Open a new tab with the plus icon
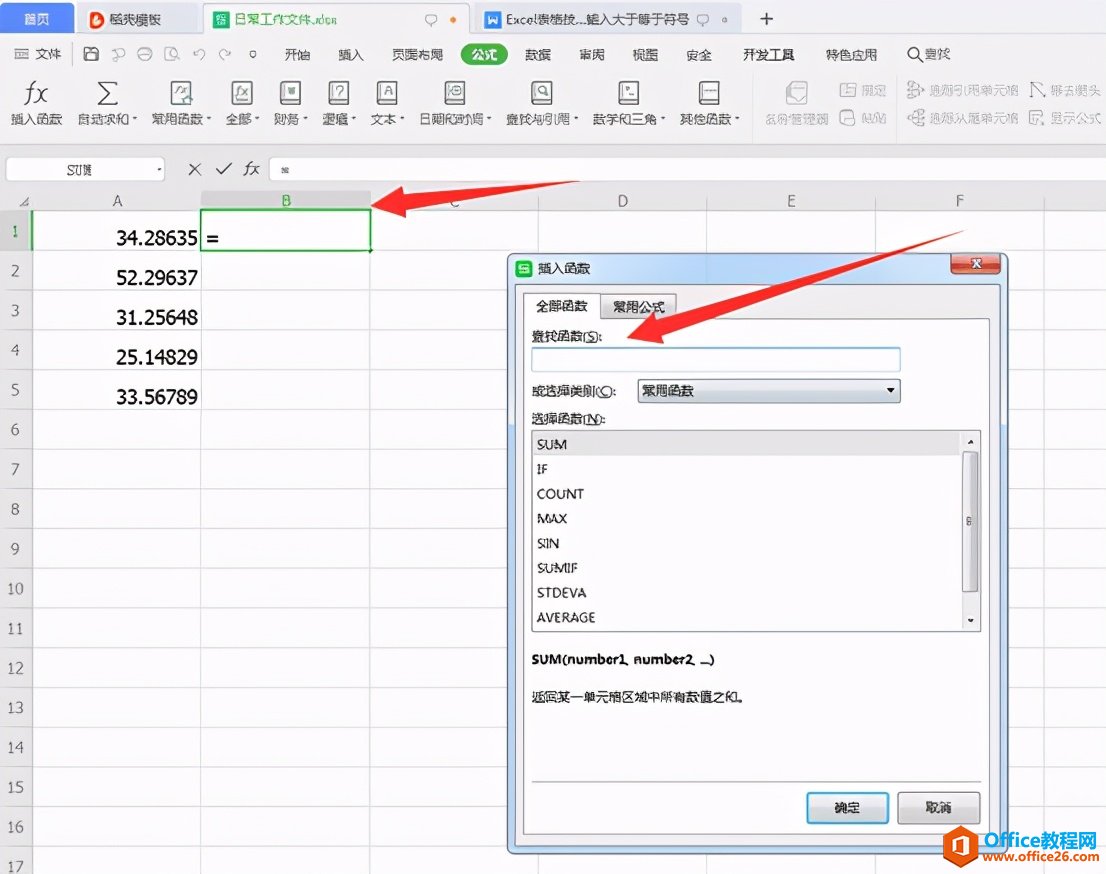This screenshot has height=874, width=1106. click(767, 19)
